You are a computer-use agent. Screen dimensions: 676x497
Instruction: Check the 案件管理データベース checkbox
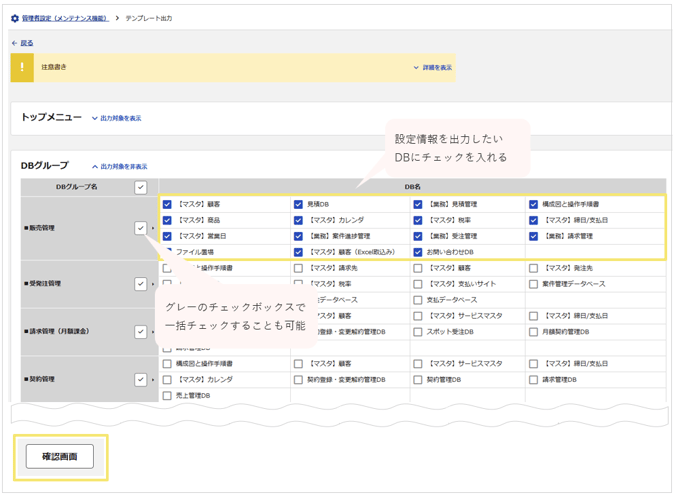534,284
